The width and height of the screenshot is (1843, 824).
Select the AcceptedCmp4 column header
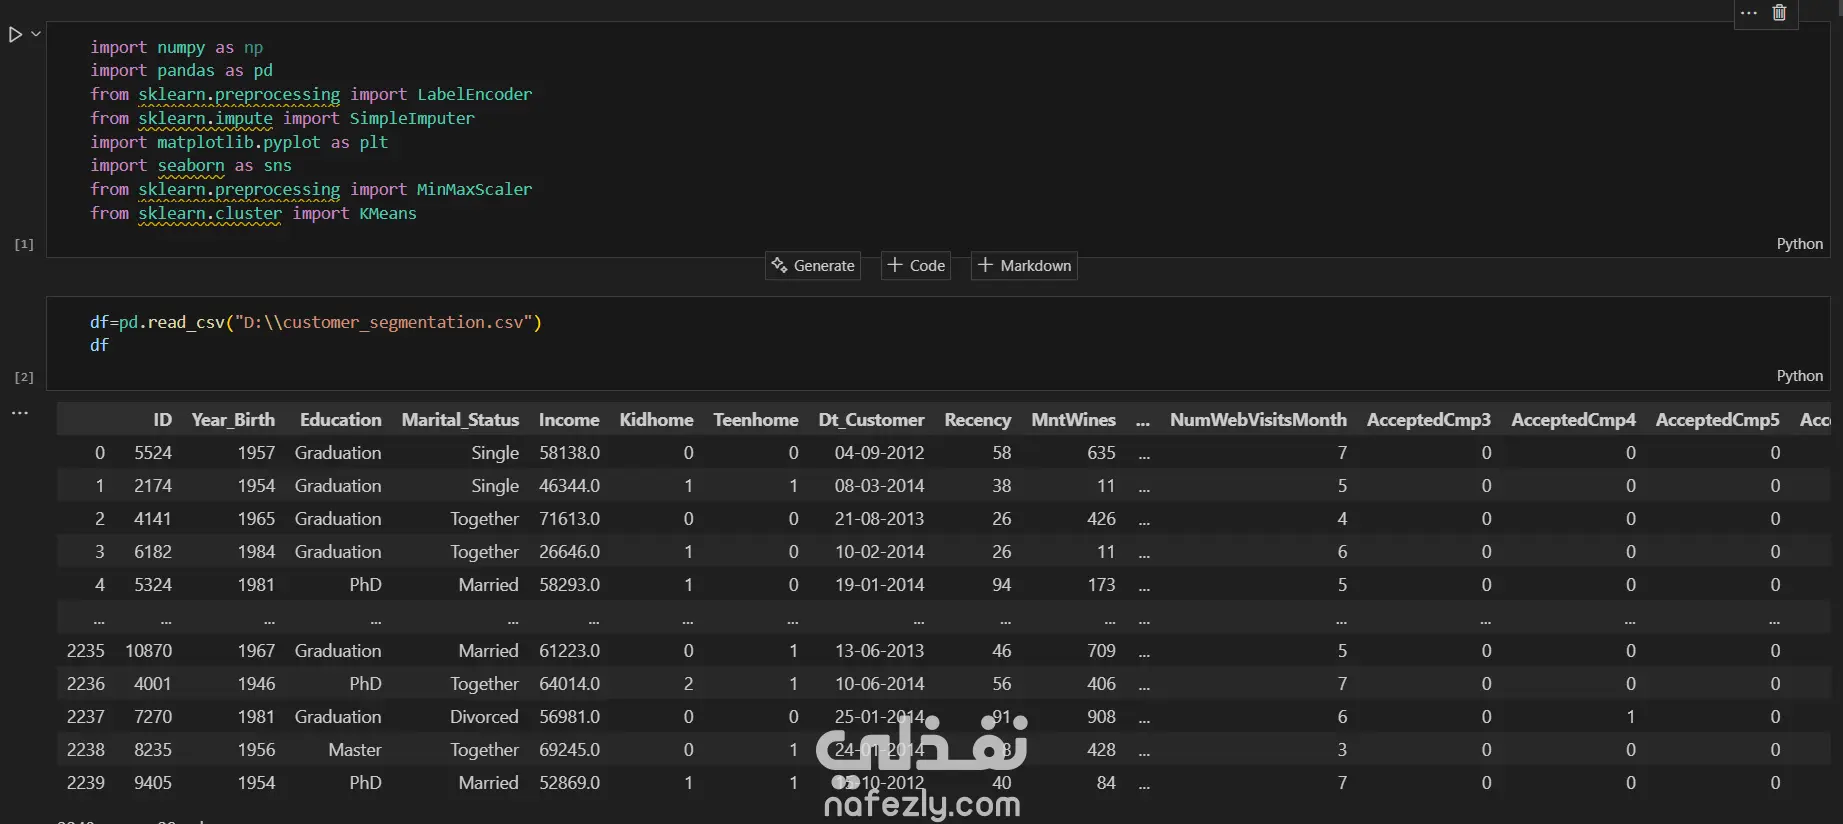point(1573,420)
